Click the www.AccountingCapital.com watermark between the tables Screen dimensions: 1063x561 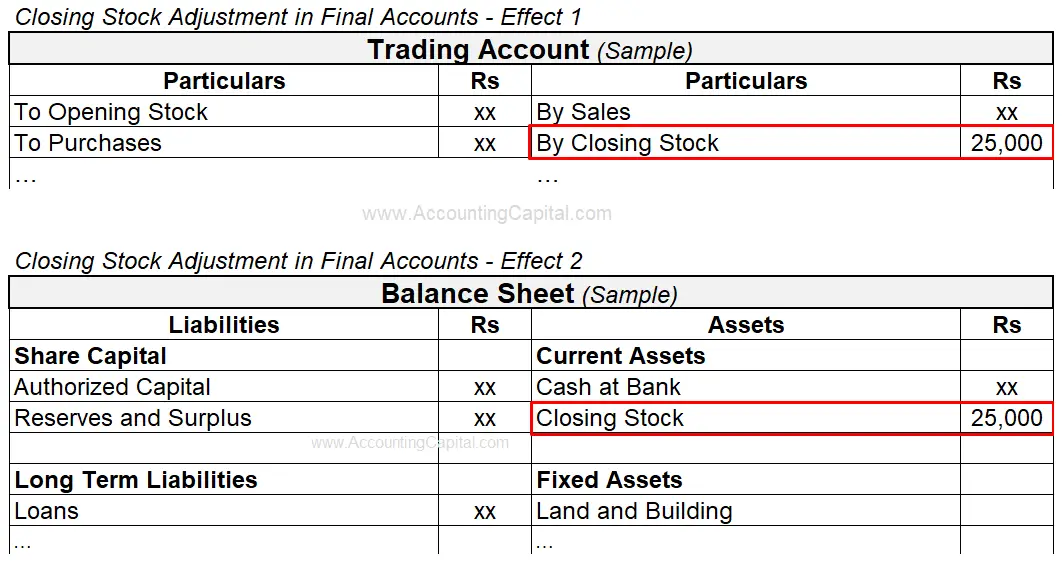[x=486, y=213]
